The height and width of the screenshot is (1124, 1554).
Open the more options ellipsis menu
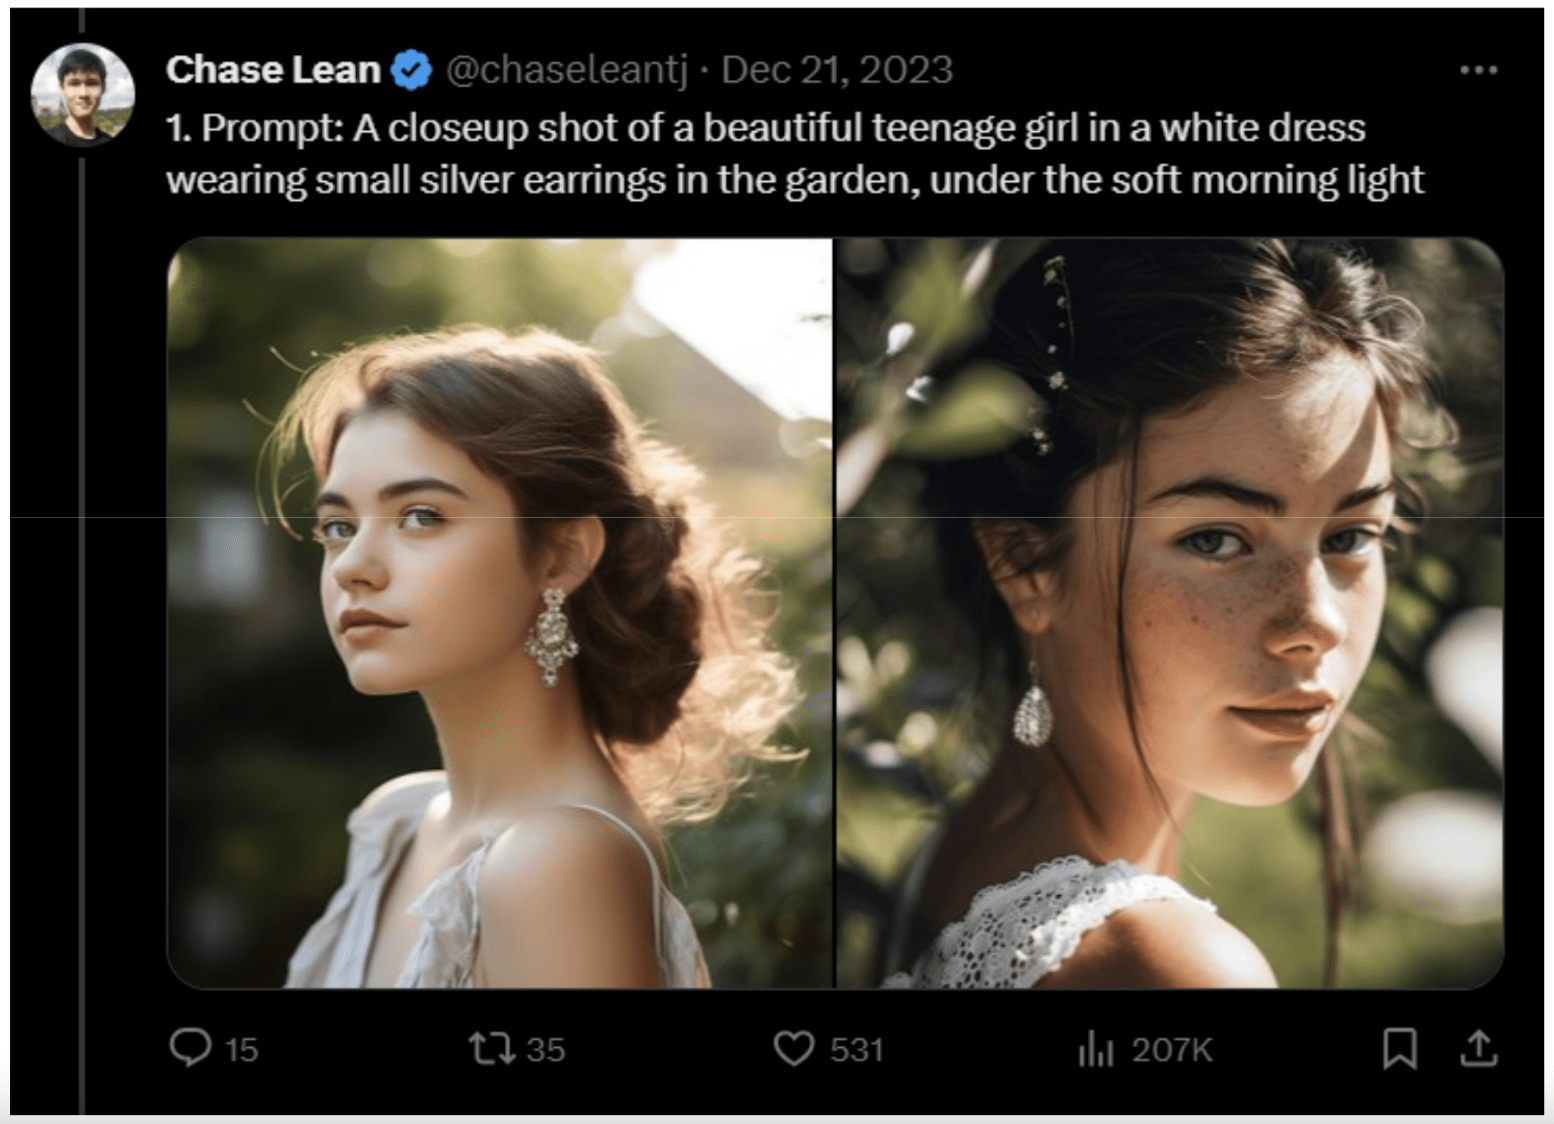coord(1478,70)
